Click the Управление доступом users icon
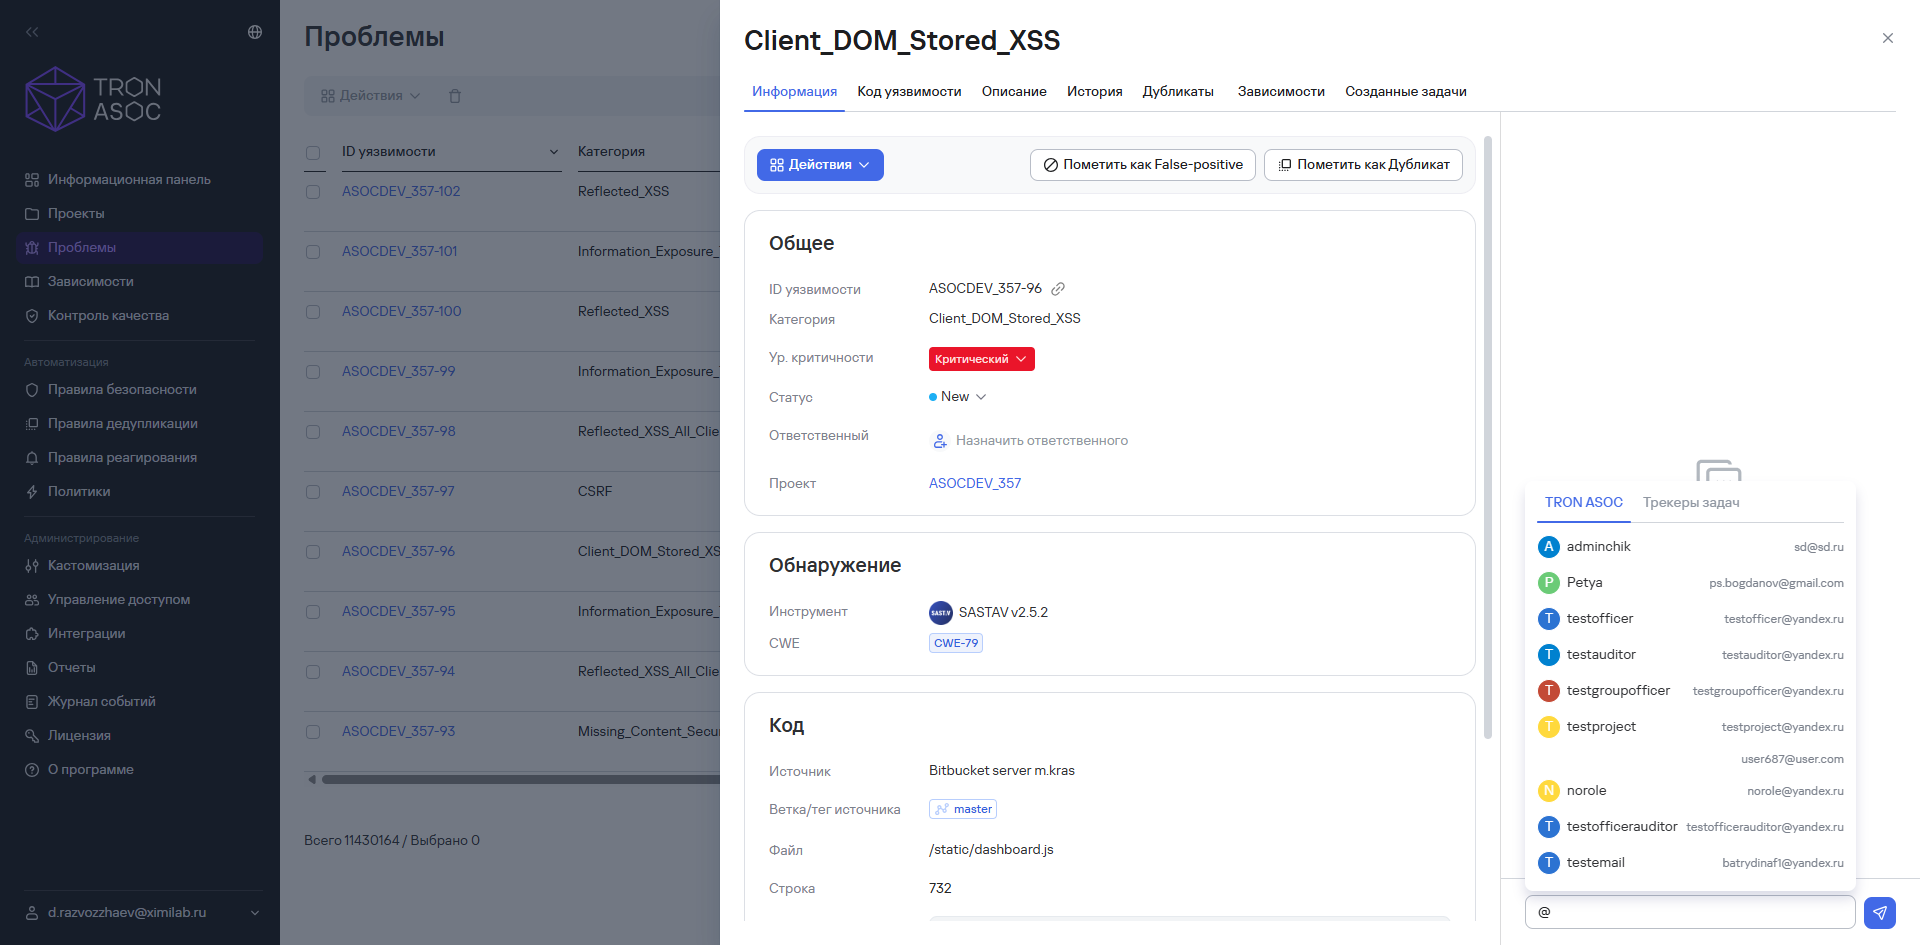Image resolution: width=1920 pixels, height=945 pixels. [x=32, y=600]
